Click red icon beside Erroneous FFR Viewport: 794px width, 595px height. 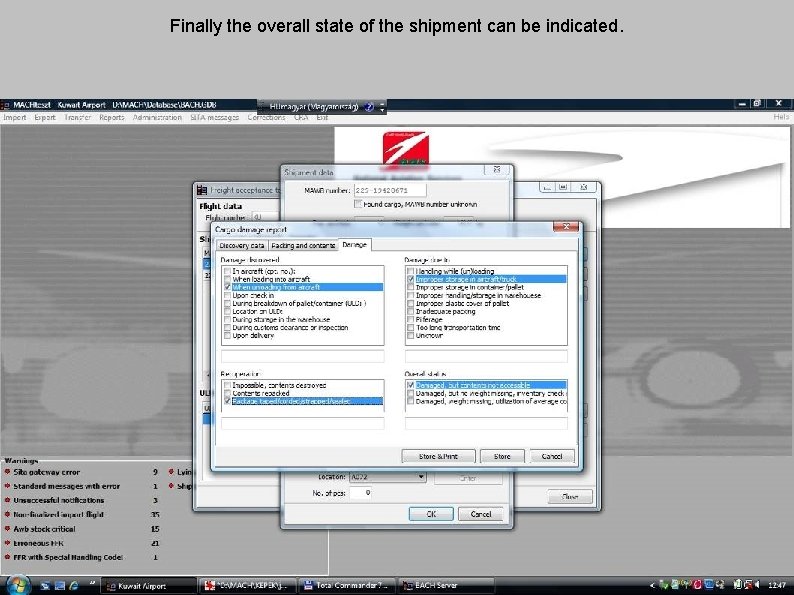point(8,543)
